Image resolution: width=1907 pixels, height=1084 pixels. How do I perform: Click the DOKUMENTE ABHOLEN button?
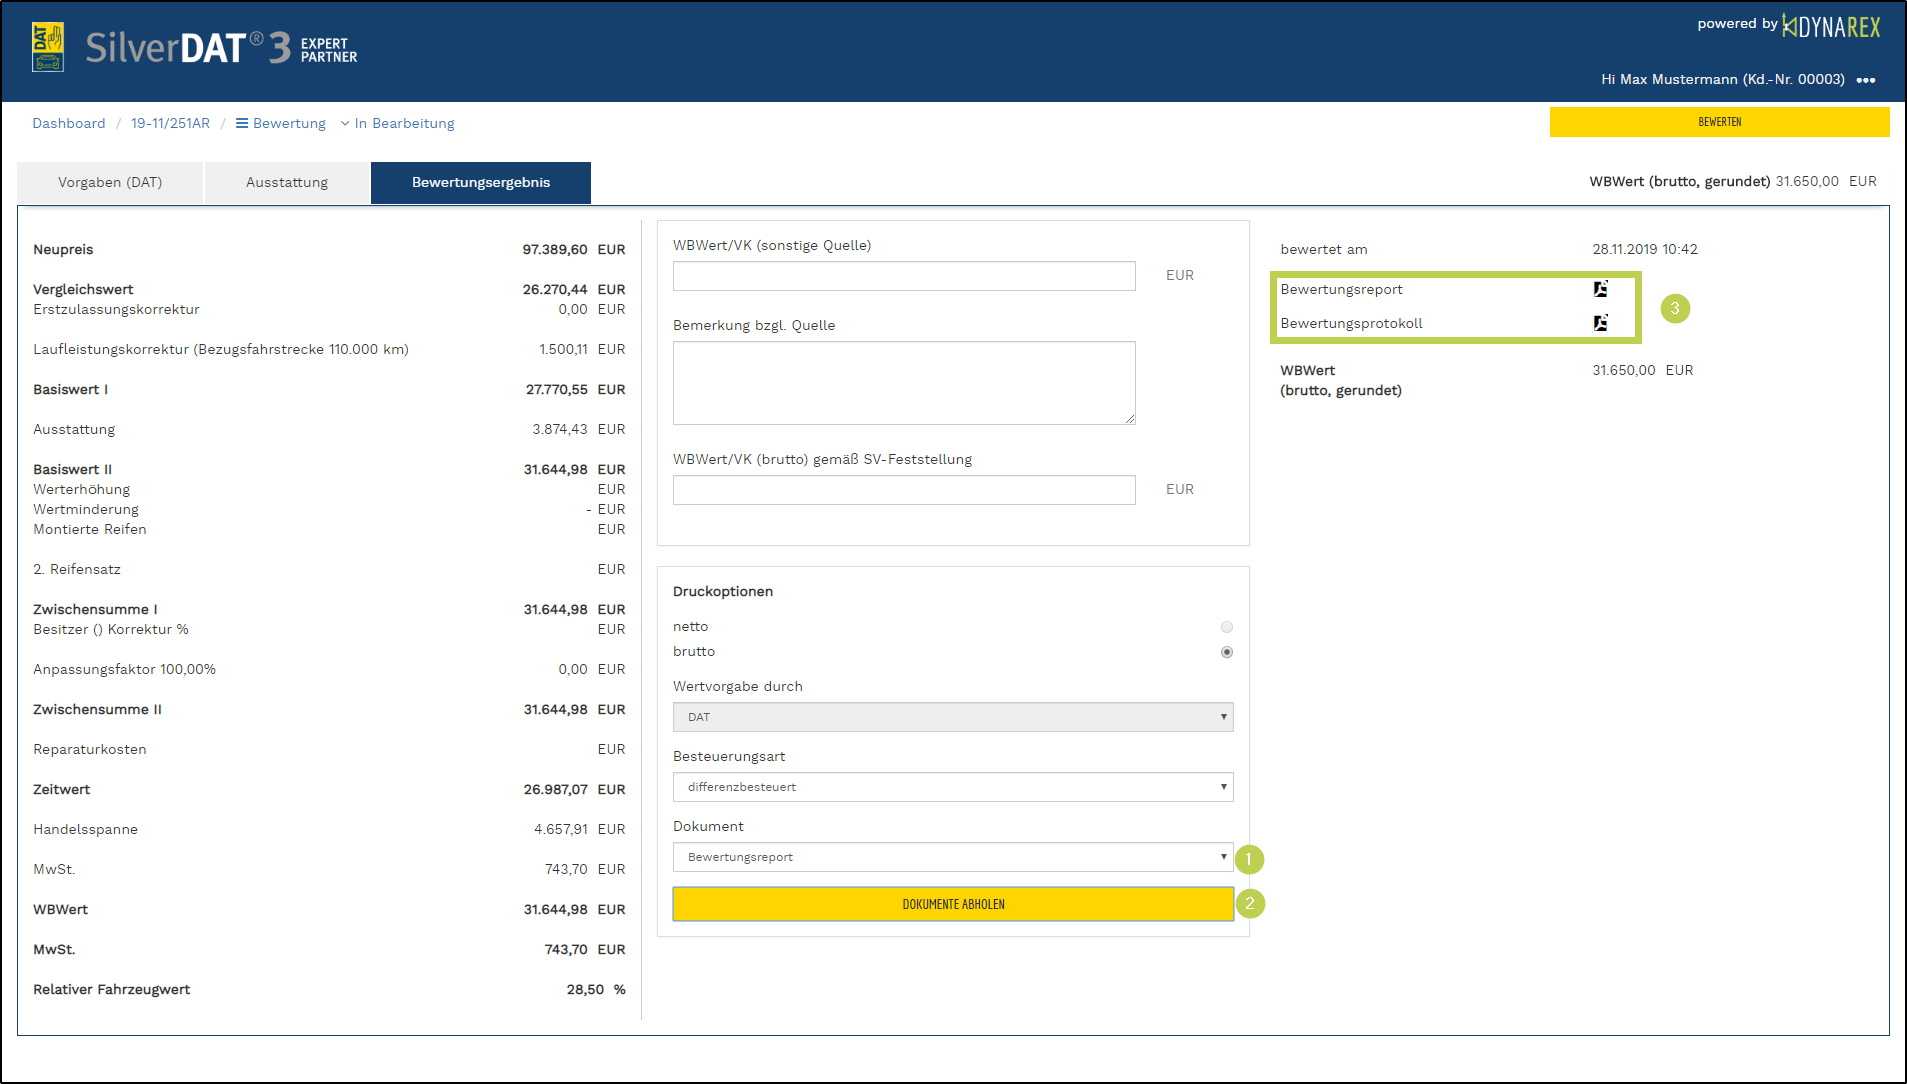tap(952, 904)
